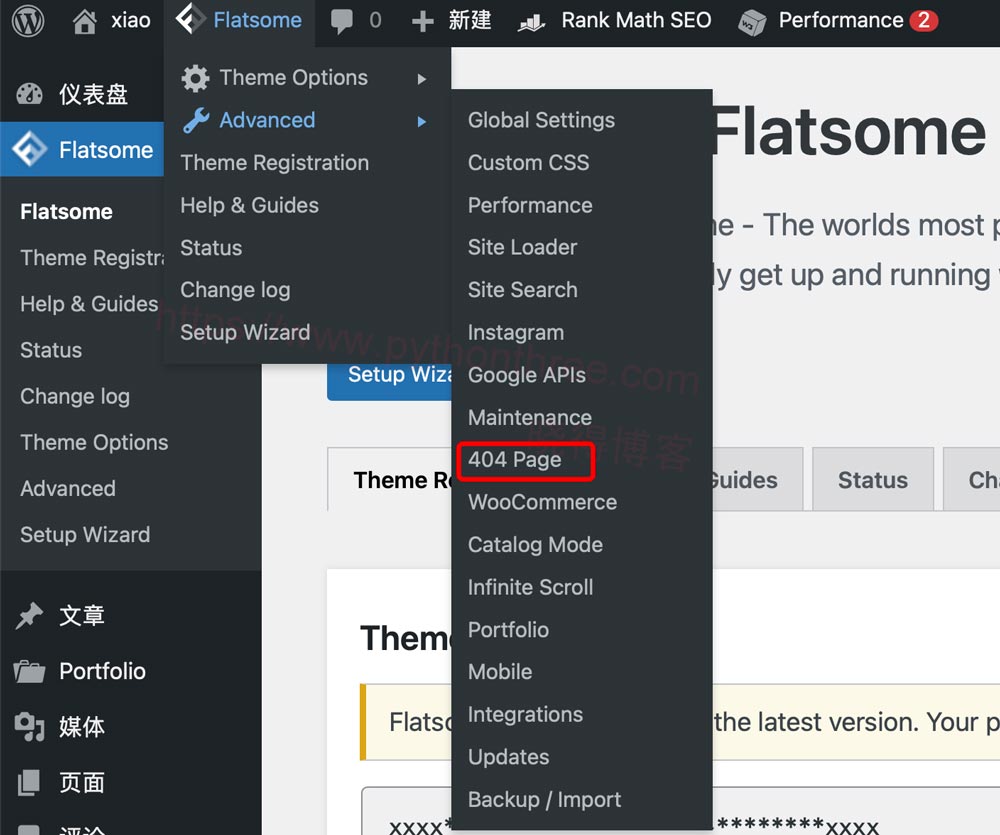The image size is (1000, 835).
Task: Open Theme Options in Flatsome dropdown
Action: pyautogui.click(x=293, y=78)
